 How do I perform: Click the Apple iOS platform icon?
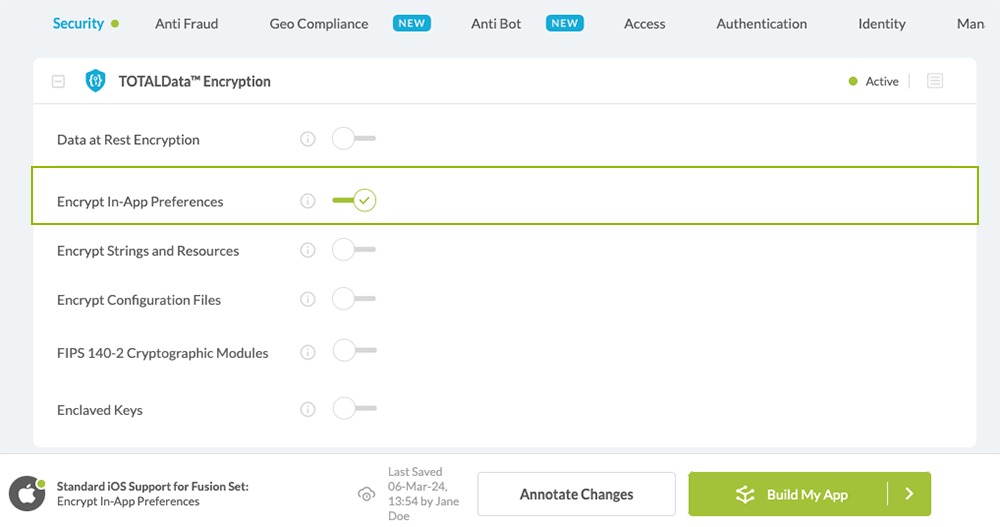point(27,494)
